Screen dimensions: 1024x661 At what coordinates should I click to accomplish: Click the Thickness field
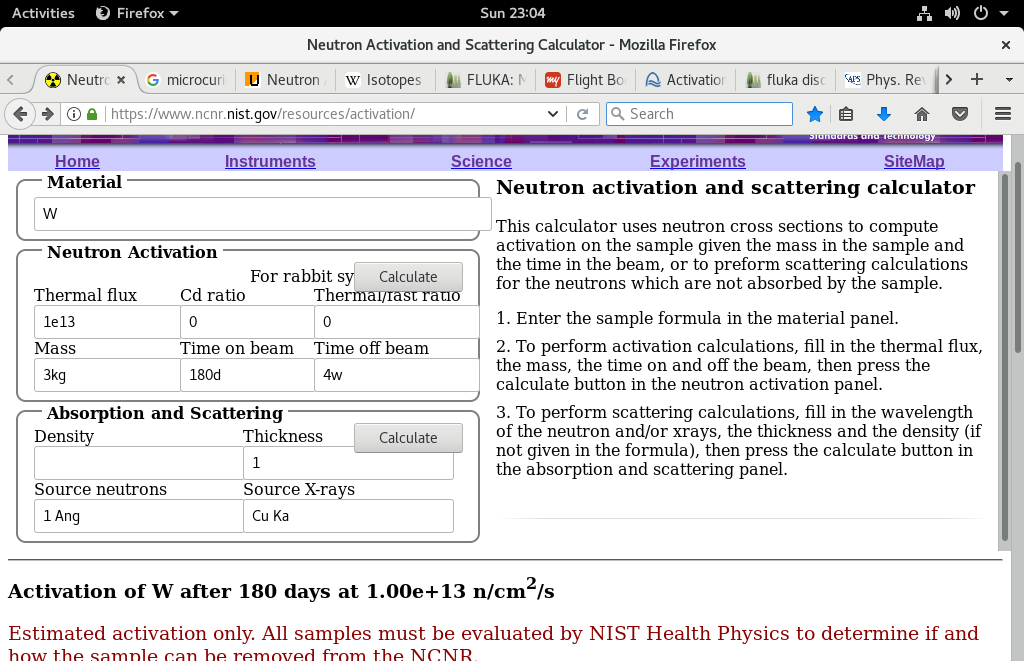(348, 463)
